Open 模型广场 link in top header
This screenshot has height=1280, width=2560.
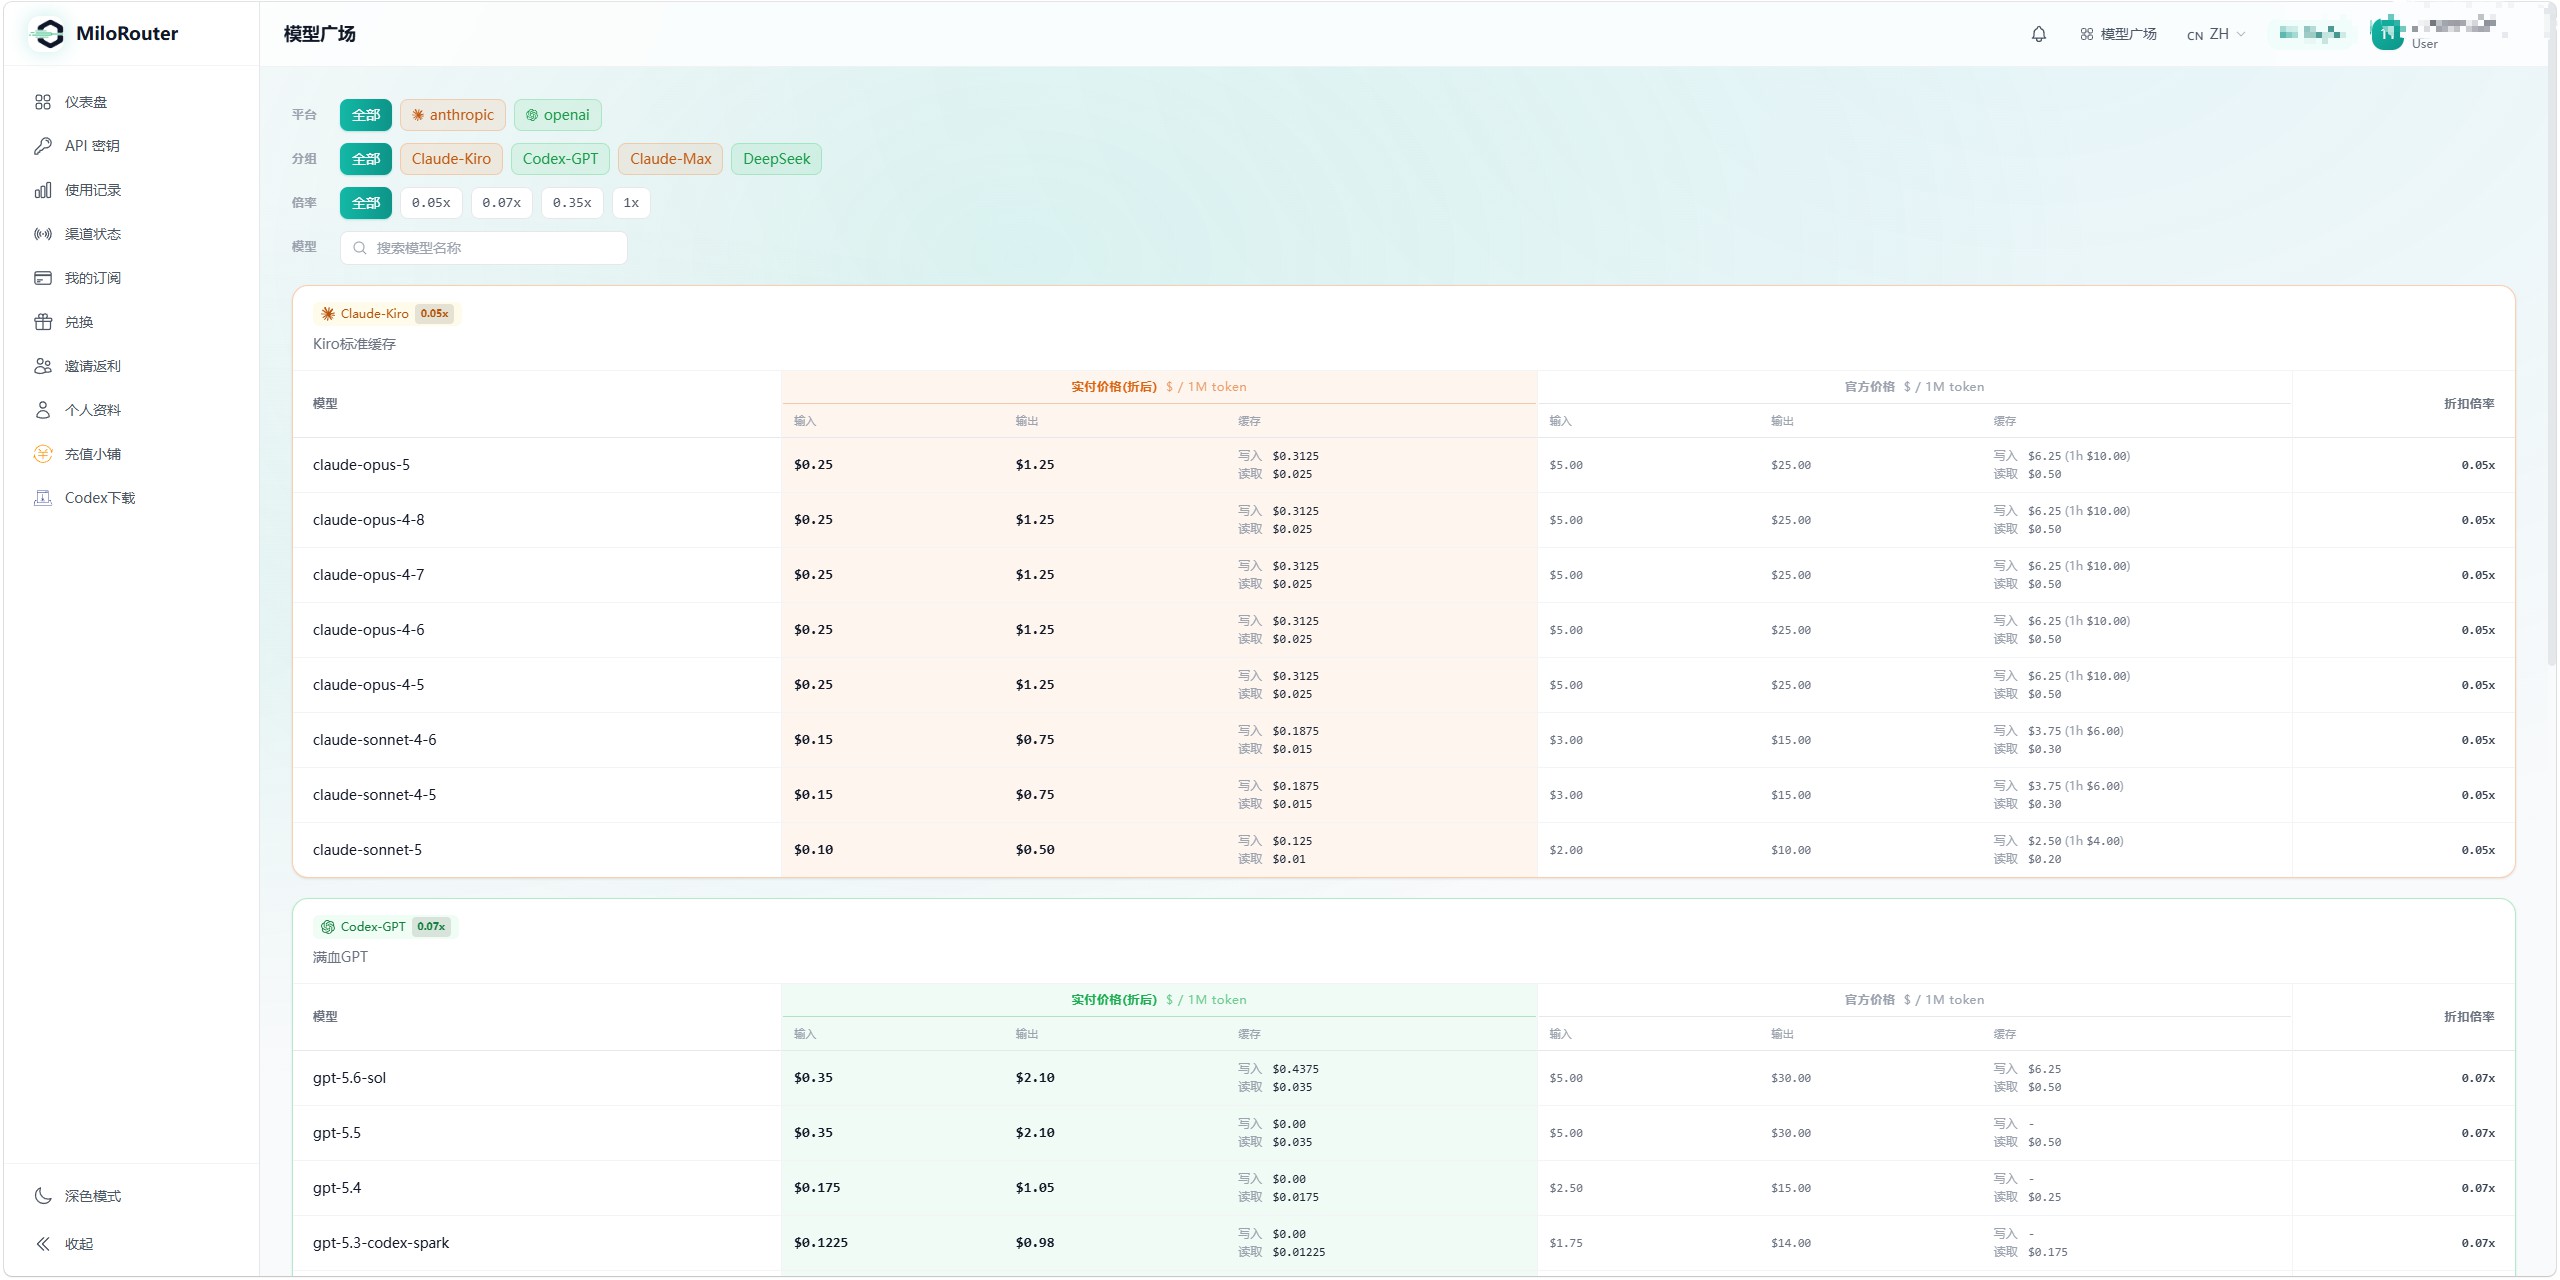click(x=2118, y=34)
